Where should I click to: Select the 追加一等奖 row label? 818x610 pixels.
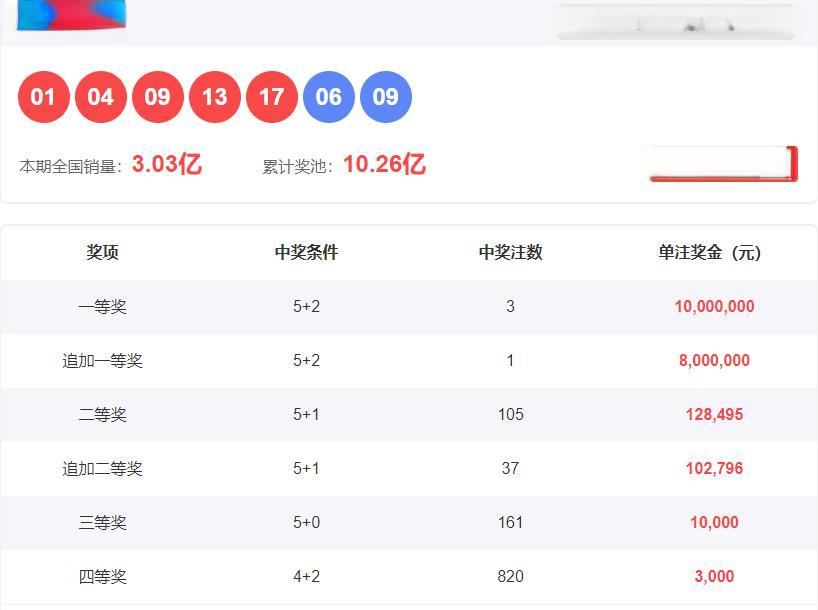(x=102, y=361)
